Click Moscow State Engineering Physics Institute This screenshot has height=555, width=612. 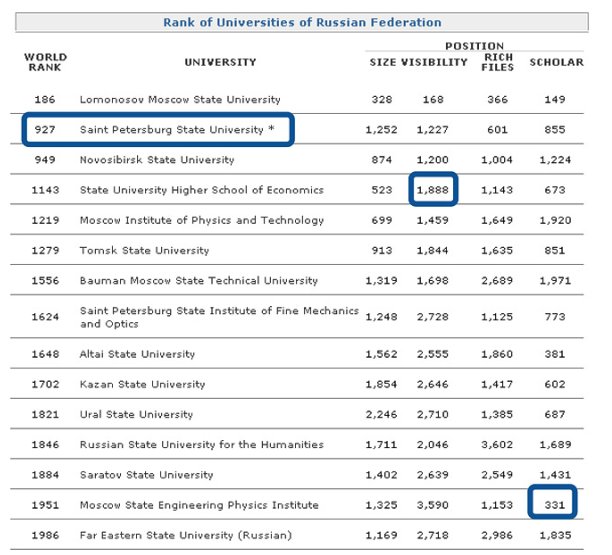tap(200, 505)
